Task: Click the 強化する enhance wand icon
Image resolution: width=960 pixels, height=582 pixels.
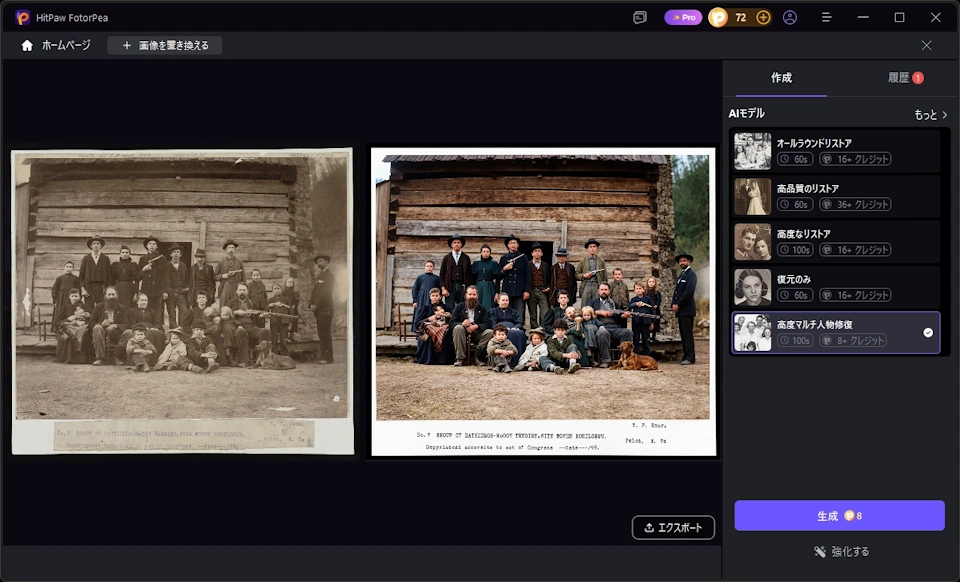Action: (820, 551)
